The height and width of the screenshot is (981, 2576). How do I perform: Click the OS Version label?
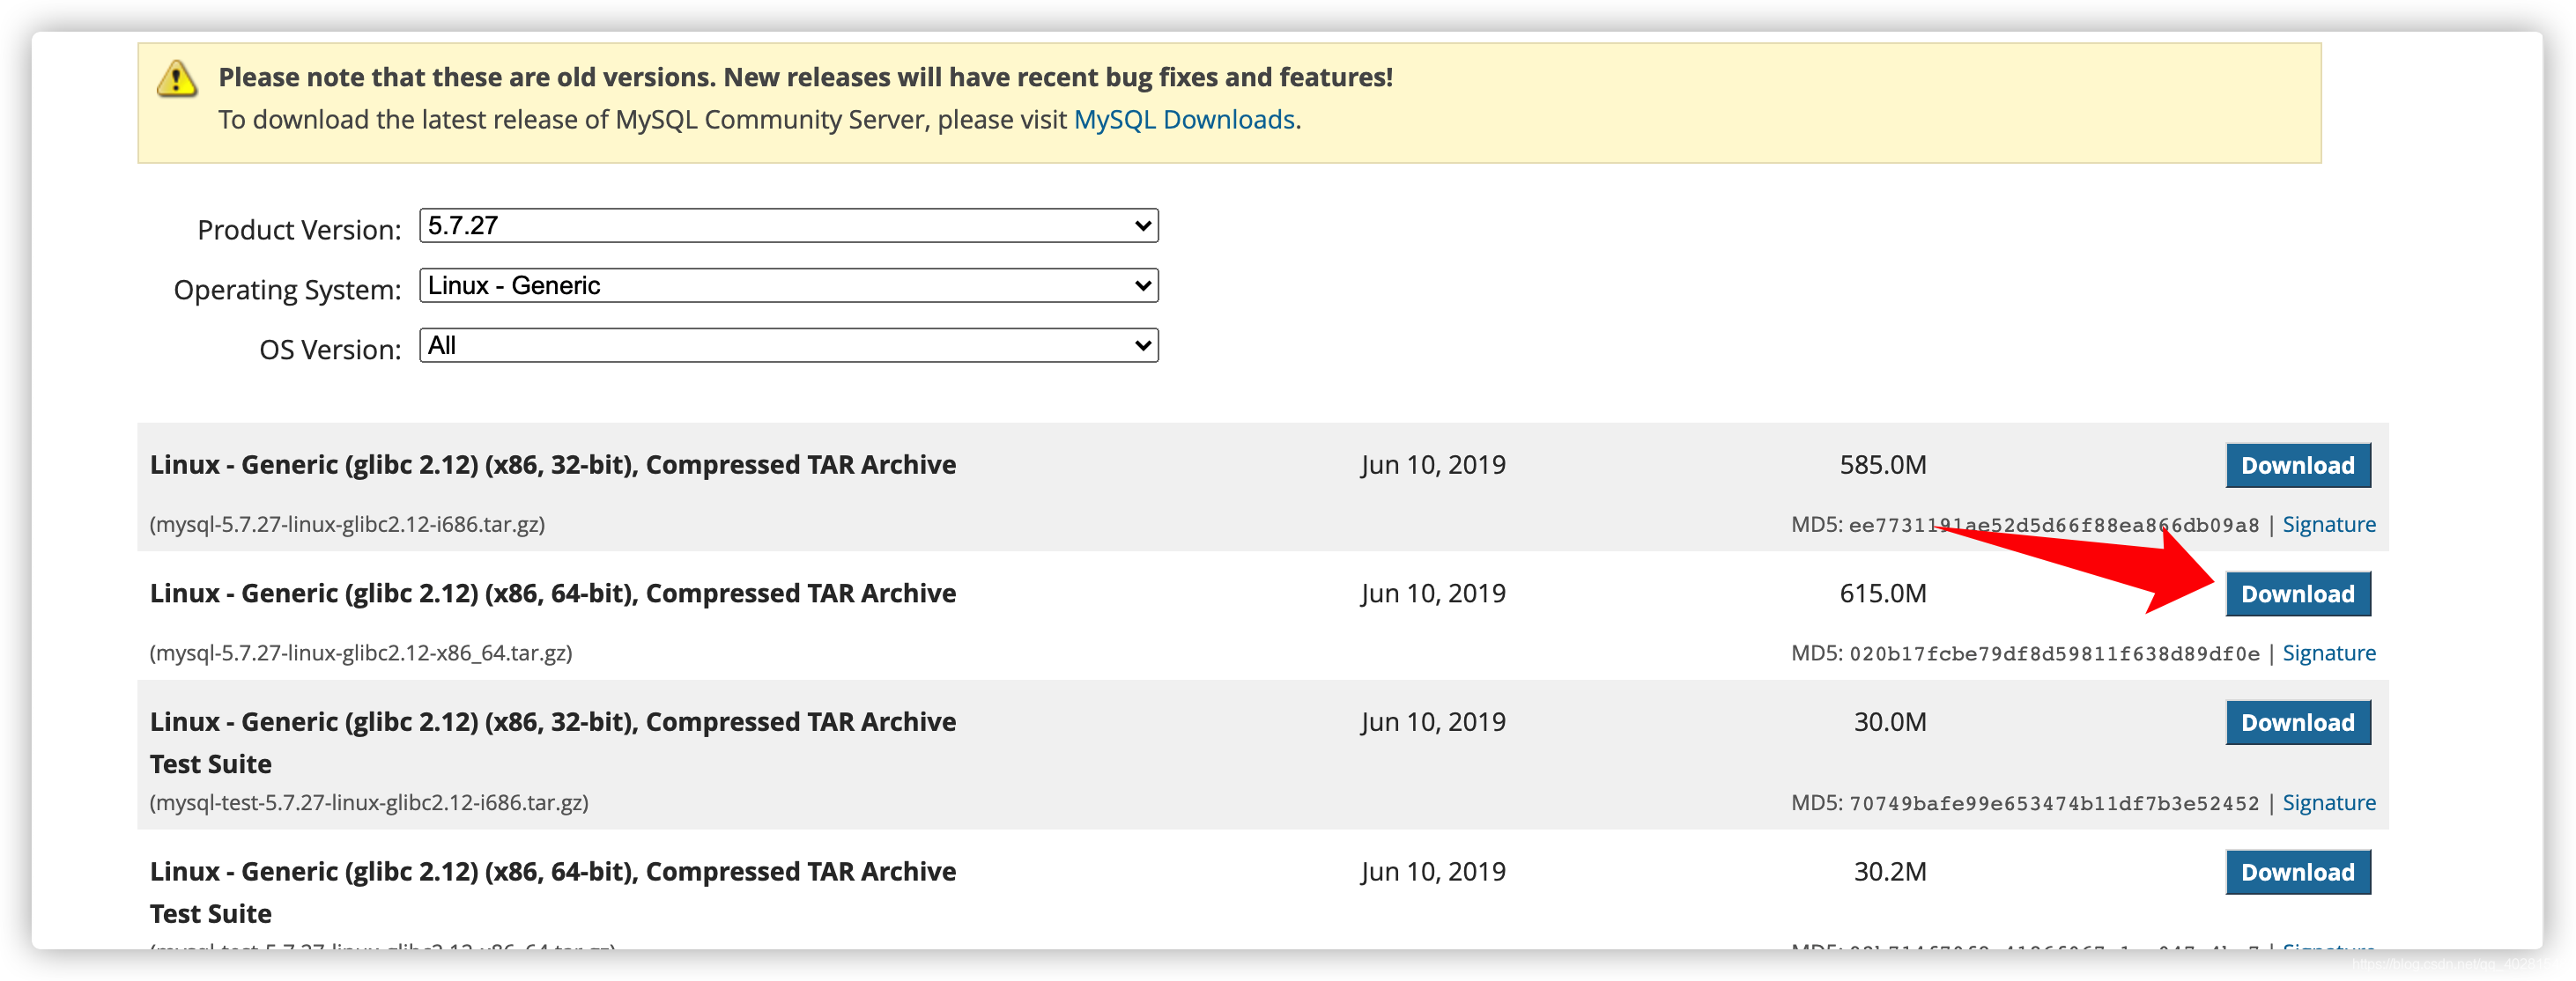[330, 350]
